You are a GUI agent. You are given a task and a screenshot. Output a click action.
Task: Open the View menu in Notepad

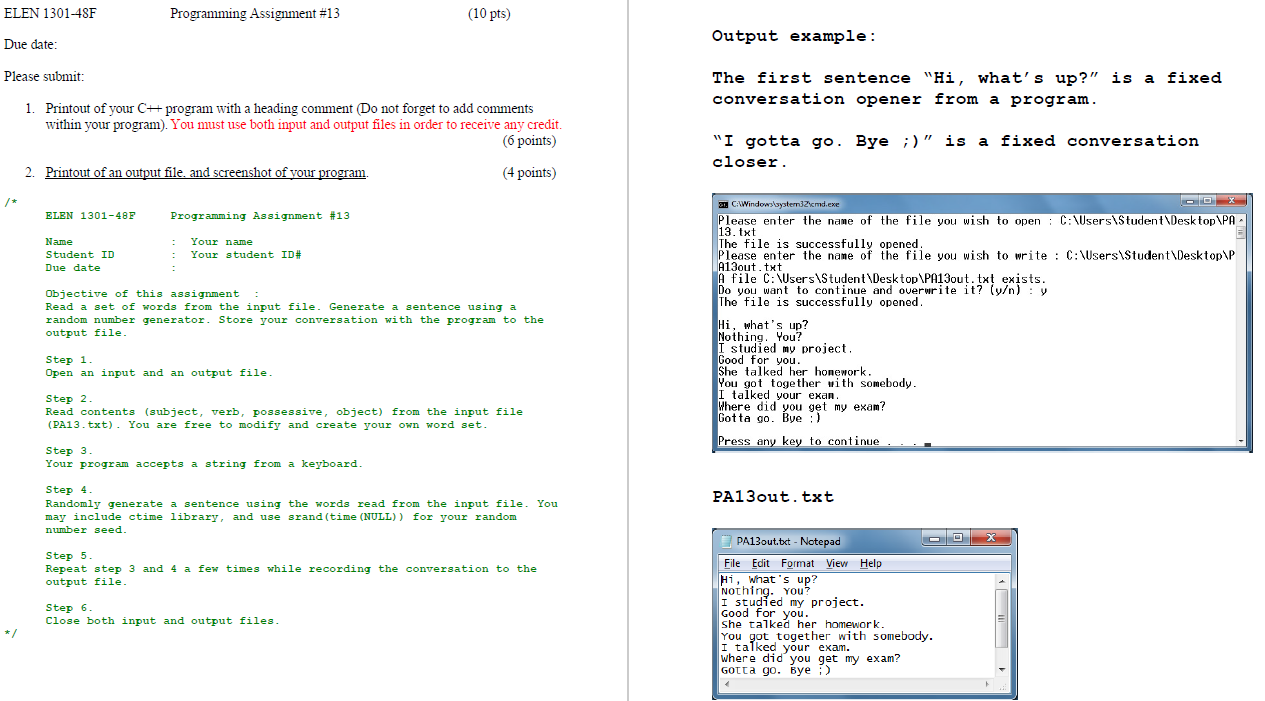click(x=836, y=562)
